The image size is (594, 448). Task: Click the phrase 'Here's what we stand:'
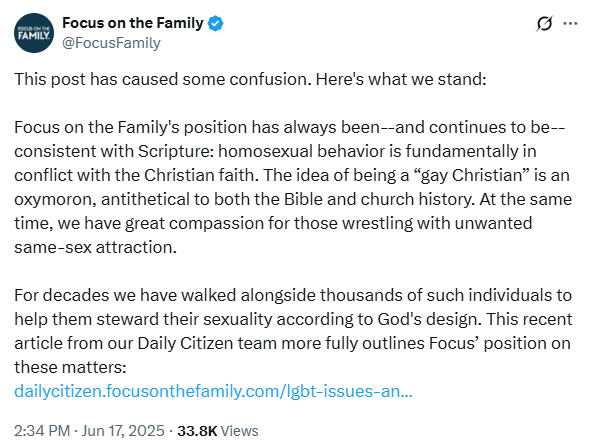tap(401, 80)
